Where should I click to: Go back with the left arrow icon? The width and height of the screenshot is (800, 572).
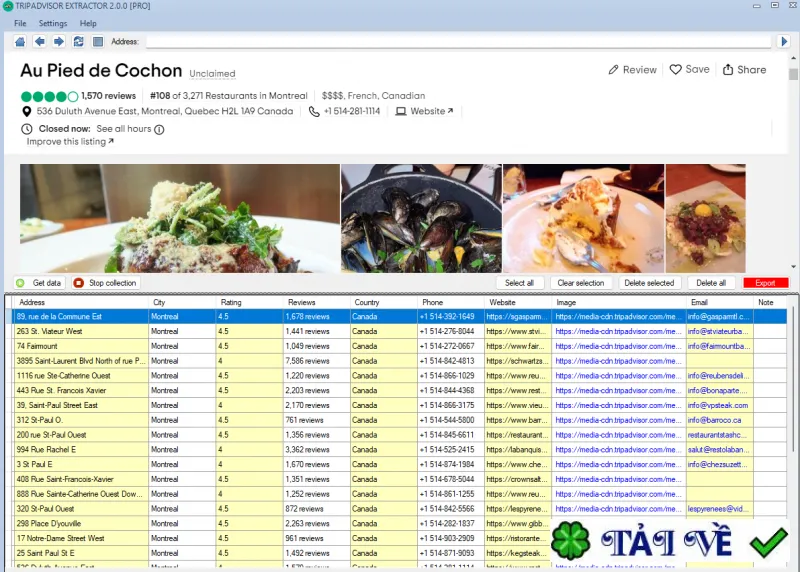coord(39,41)
